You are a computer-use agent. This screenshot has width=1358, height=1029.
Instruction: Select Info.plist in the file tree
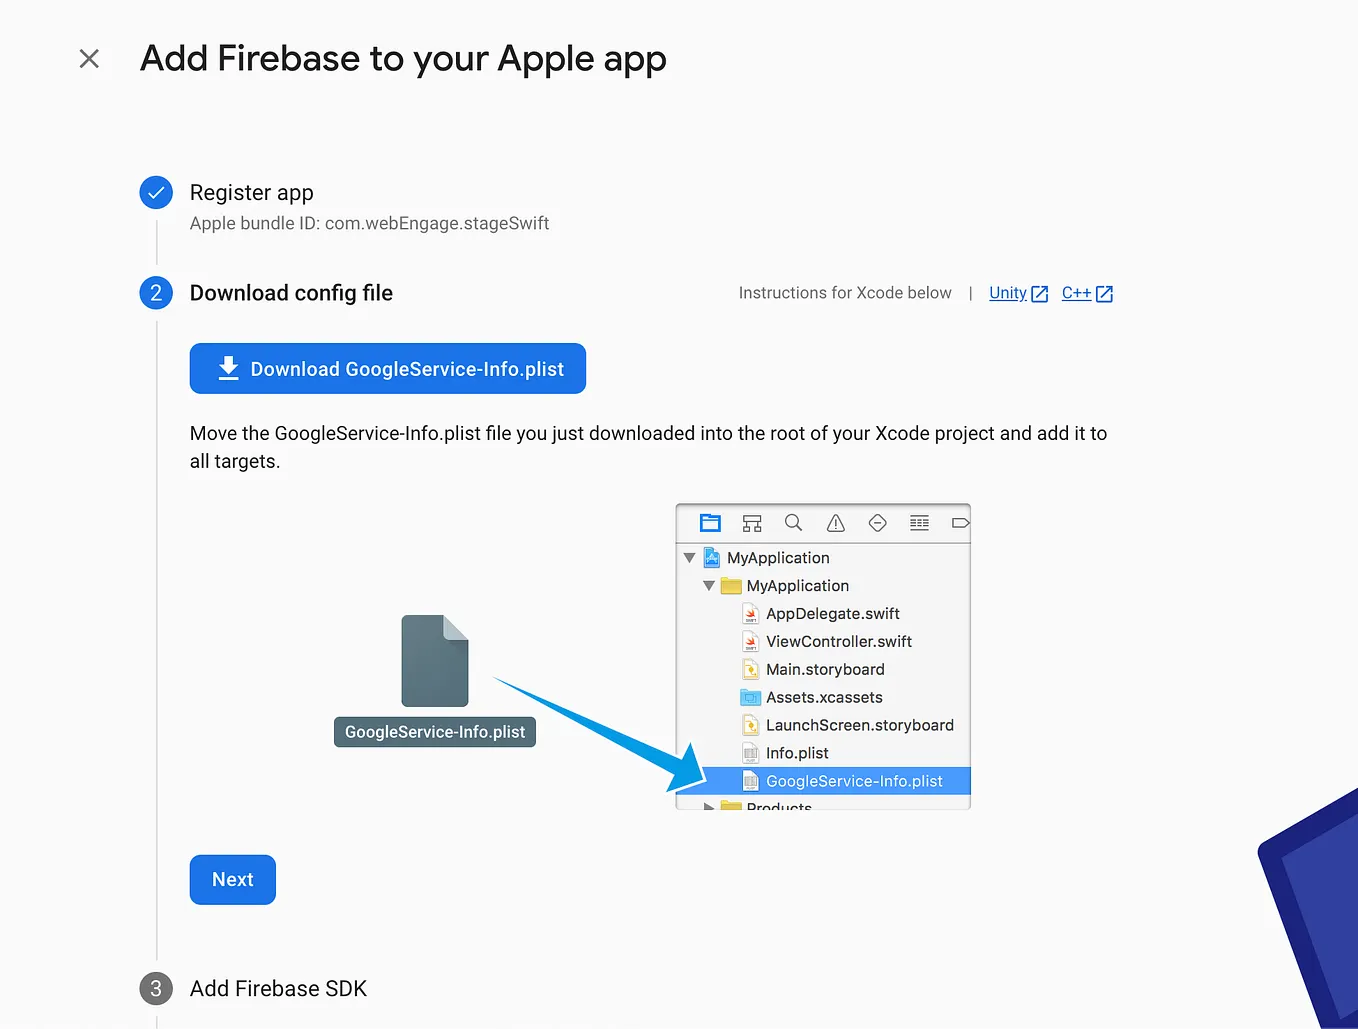point(824,753)
